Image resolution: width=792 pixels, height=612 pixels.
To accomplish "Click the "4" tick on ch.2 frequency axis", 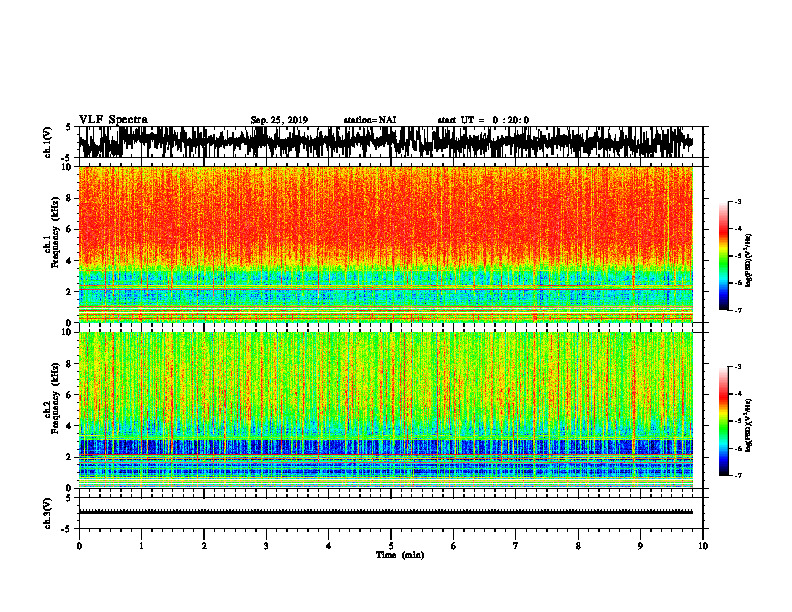I will coord(69,426).
